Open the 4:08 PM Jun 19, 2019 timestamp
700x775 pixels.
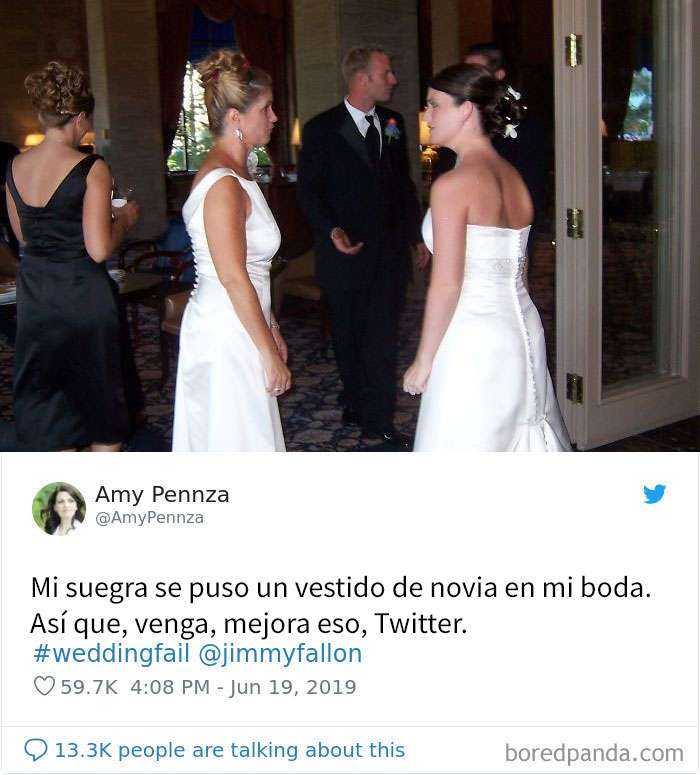(243, 687)
